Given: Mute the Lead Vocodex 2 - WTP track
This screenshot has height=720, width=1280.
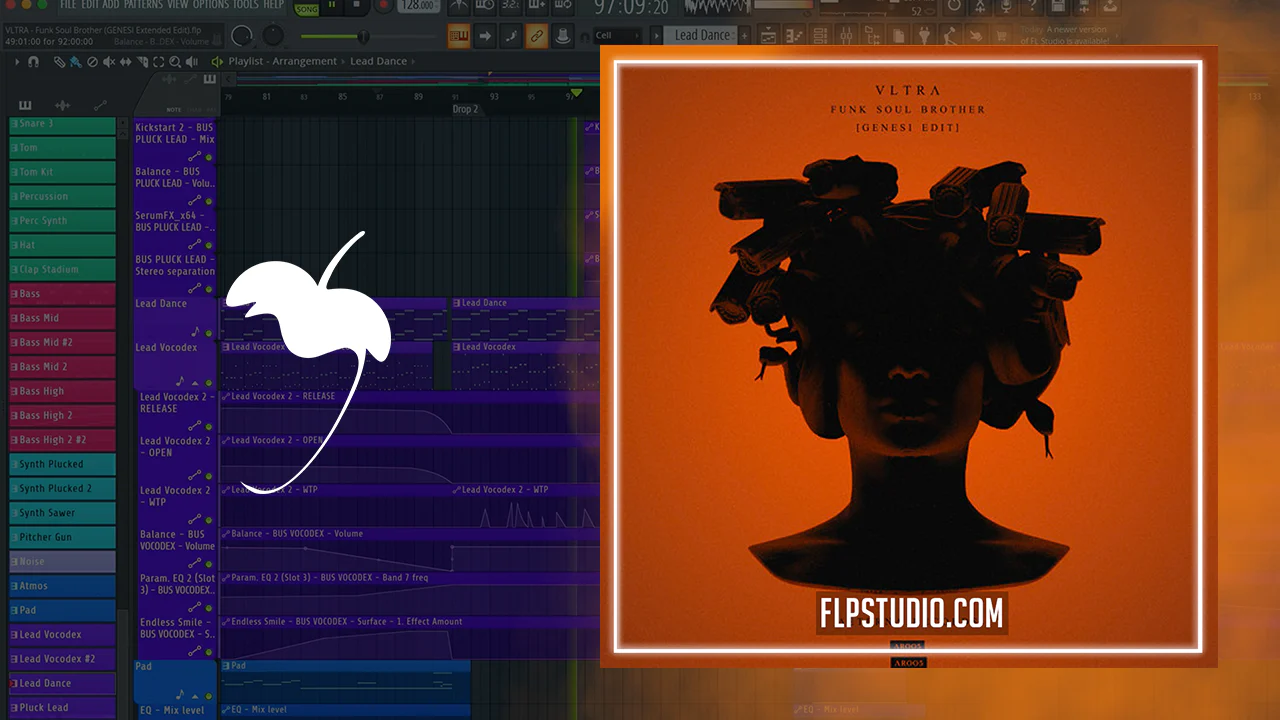Looking at the screenshot, I should click(209, 520).
